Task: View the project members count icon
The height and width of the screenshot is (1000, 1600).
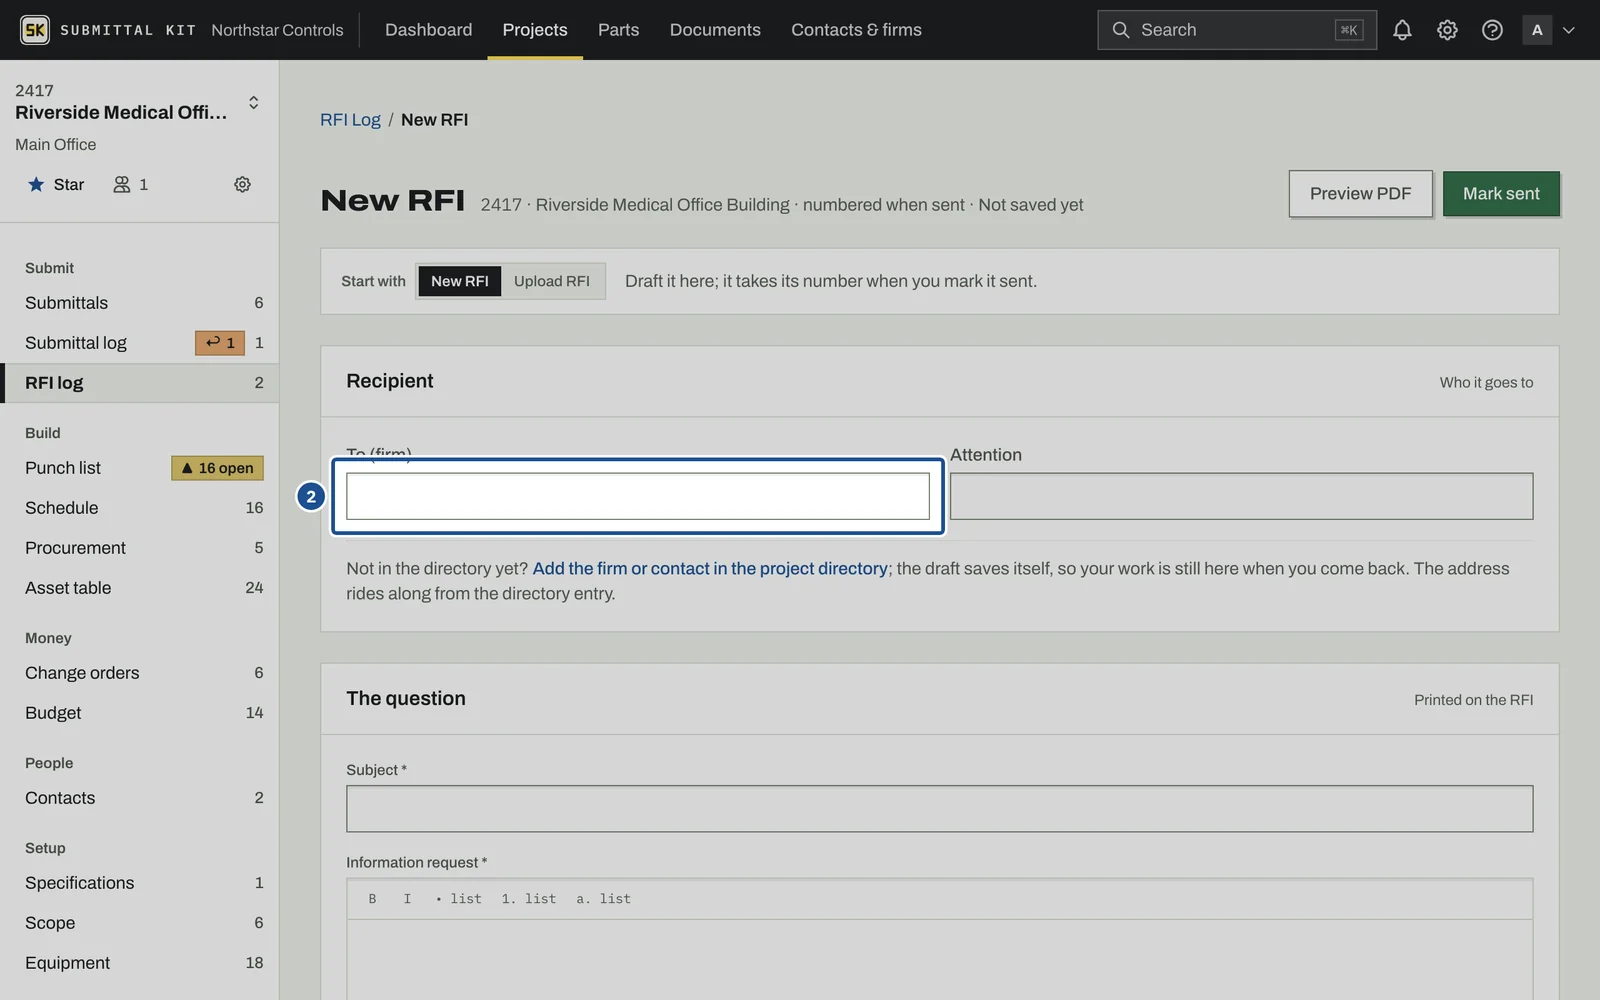Action: (130, 184)
